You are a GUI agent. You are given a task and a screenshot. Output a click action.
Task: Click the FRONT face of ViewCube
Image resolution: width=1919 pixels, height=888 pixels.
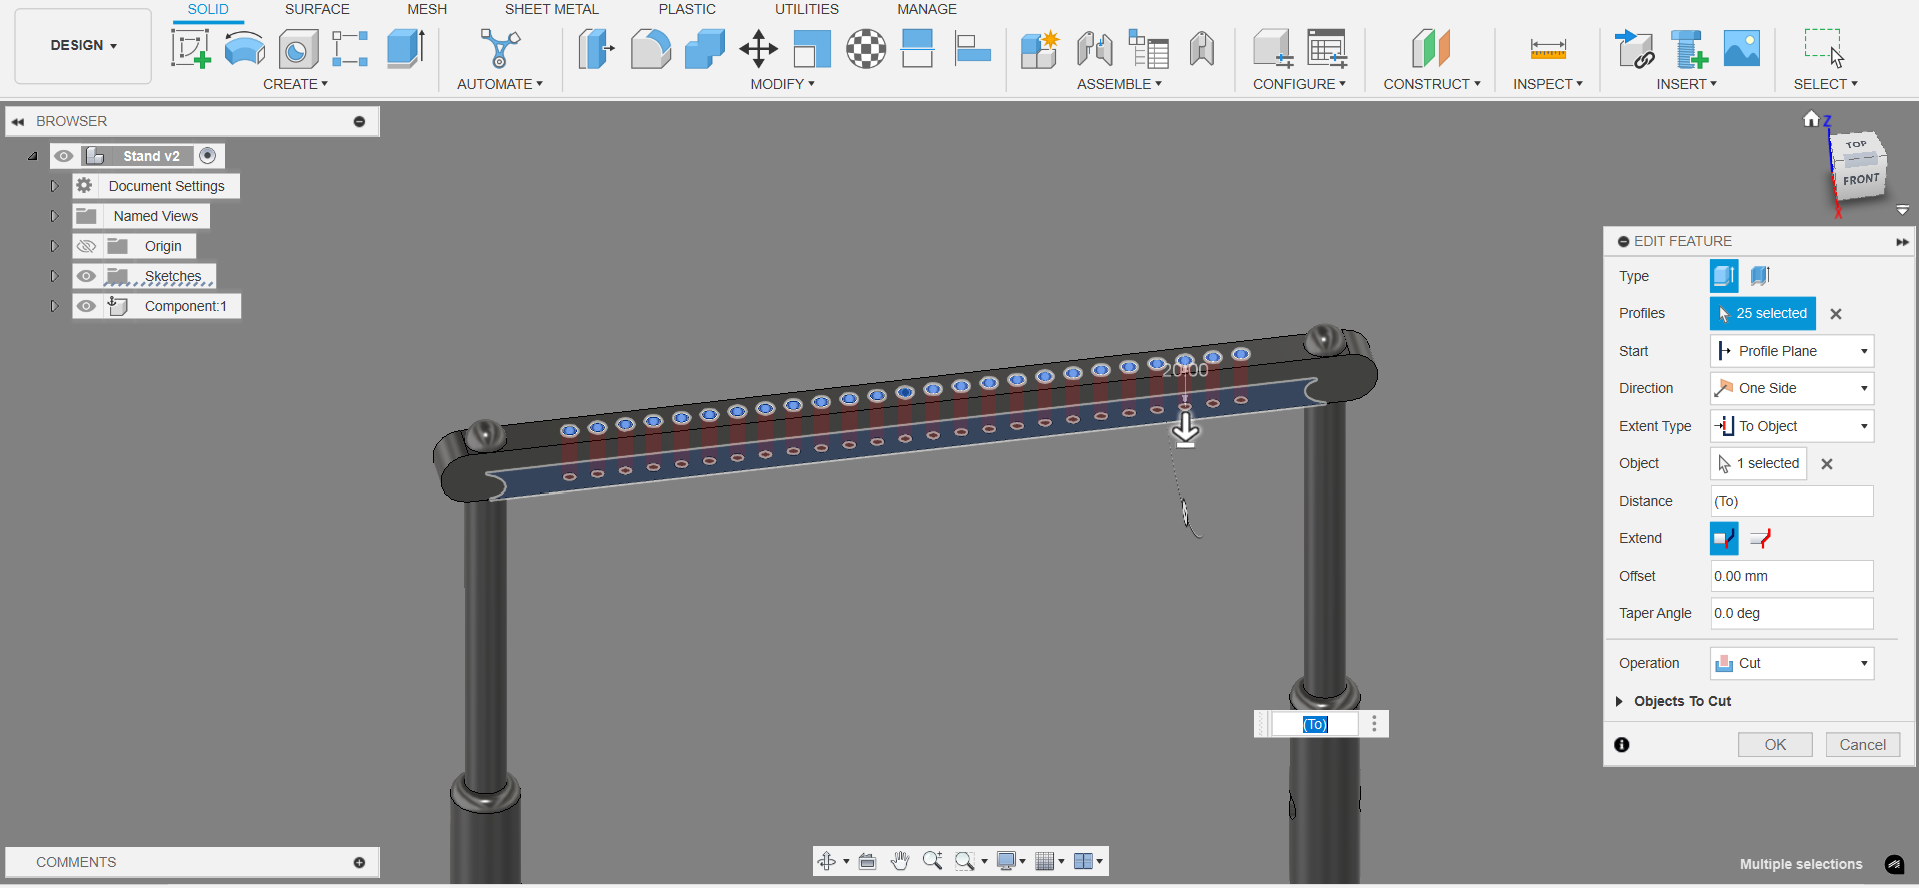coord(1860,180)
